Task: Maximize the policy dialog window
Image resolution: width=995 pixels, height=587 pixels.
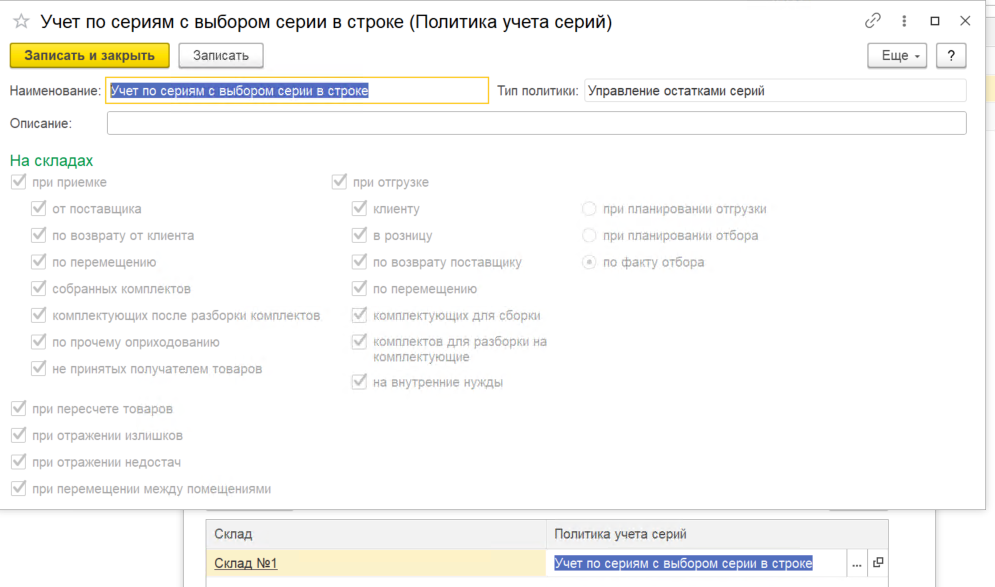Action: [935, 20]
